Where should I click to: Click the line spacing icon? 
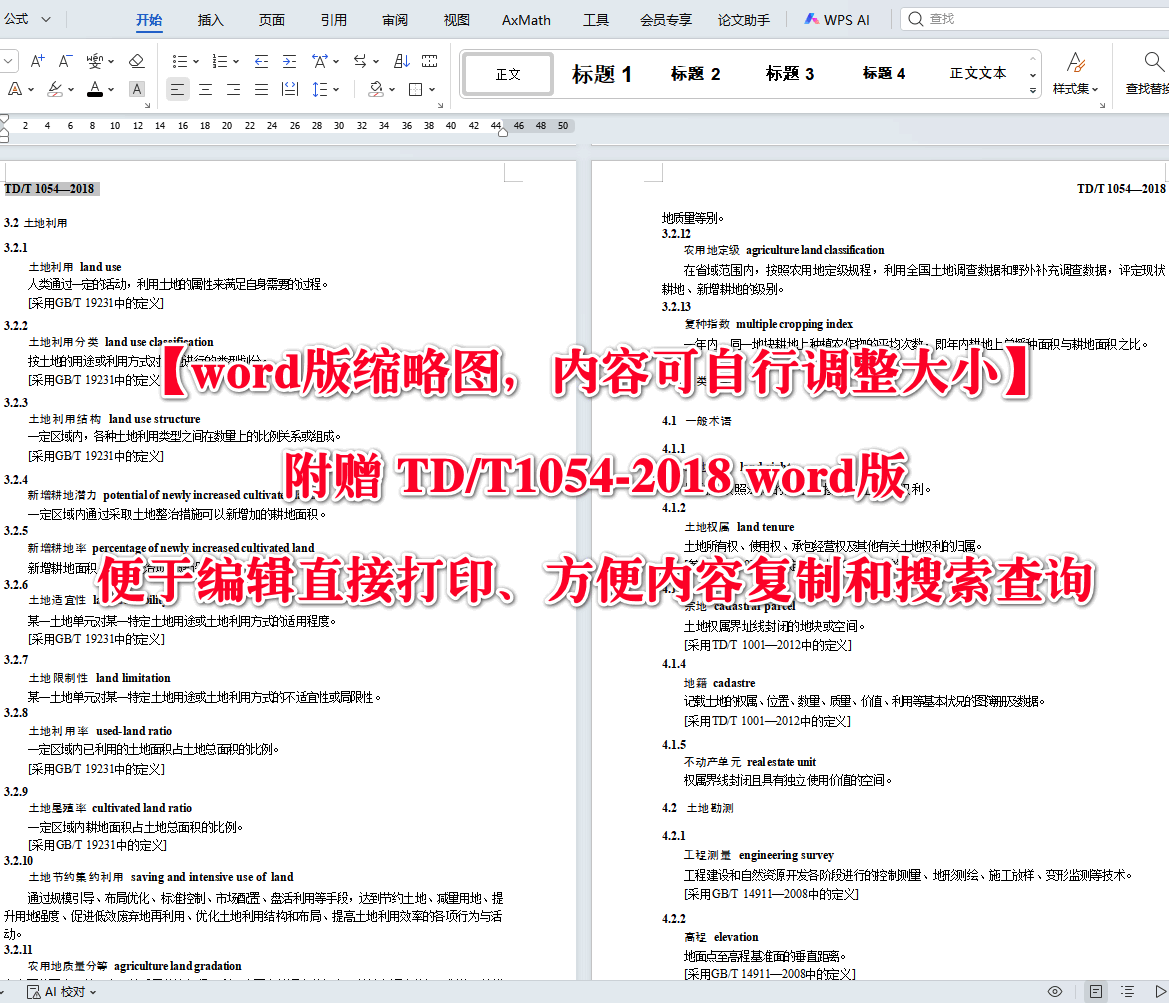[x=320, y=89]
